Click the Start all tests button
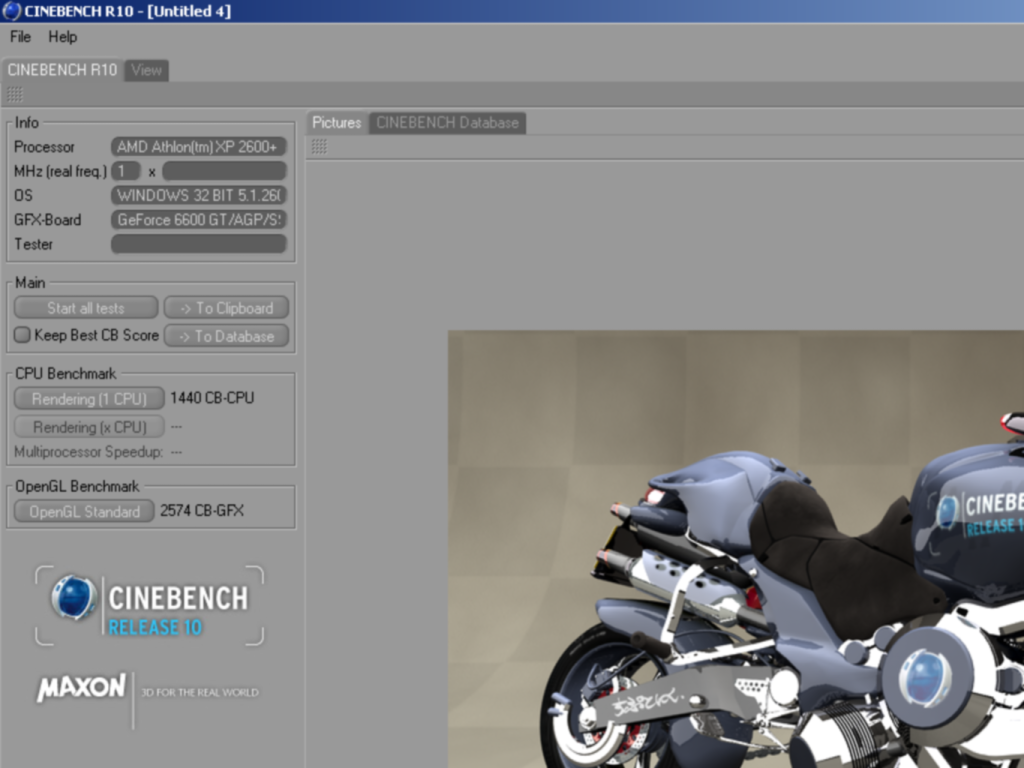 tap(86, 308)
